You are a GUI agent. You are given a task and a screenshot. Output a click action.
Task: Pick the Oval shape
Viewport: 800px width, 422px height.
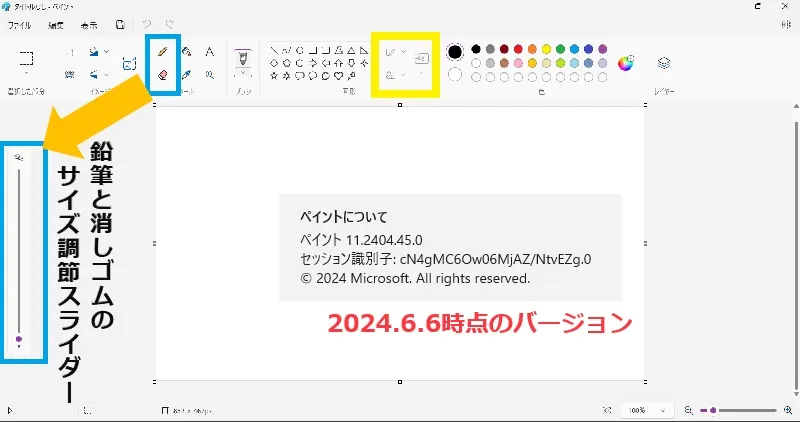300,51
